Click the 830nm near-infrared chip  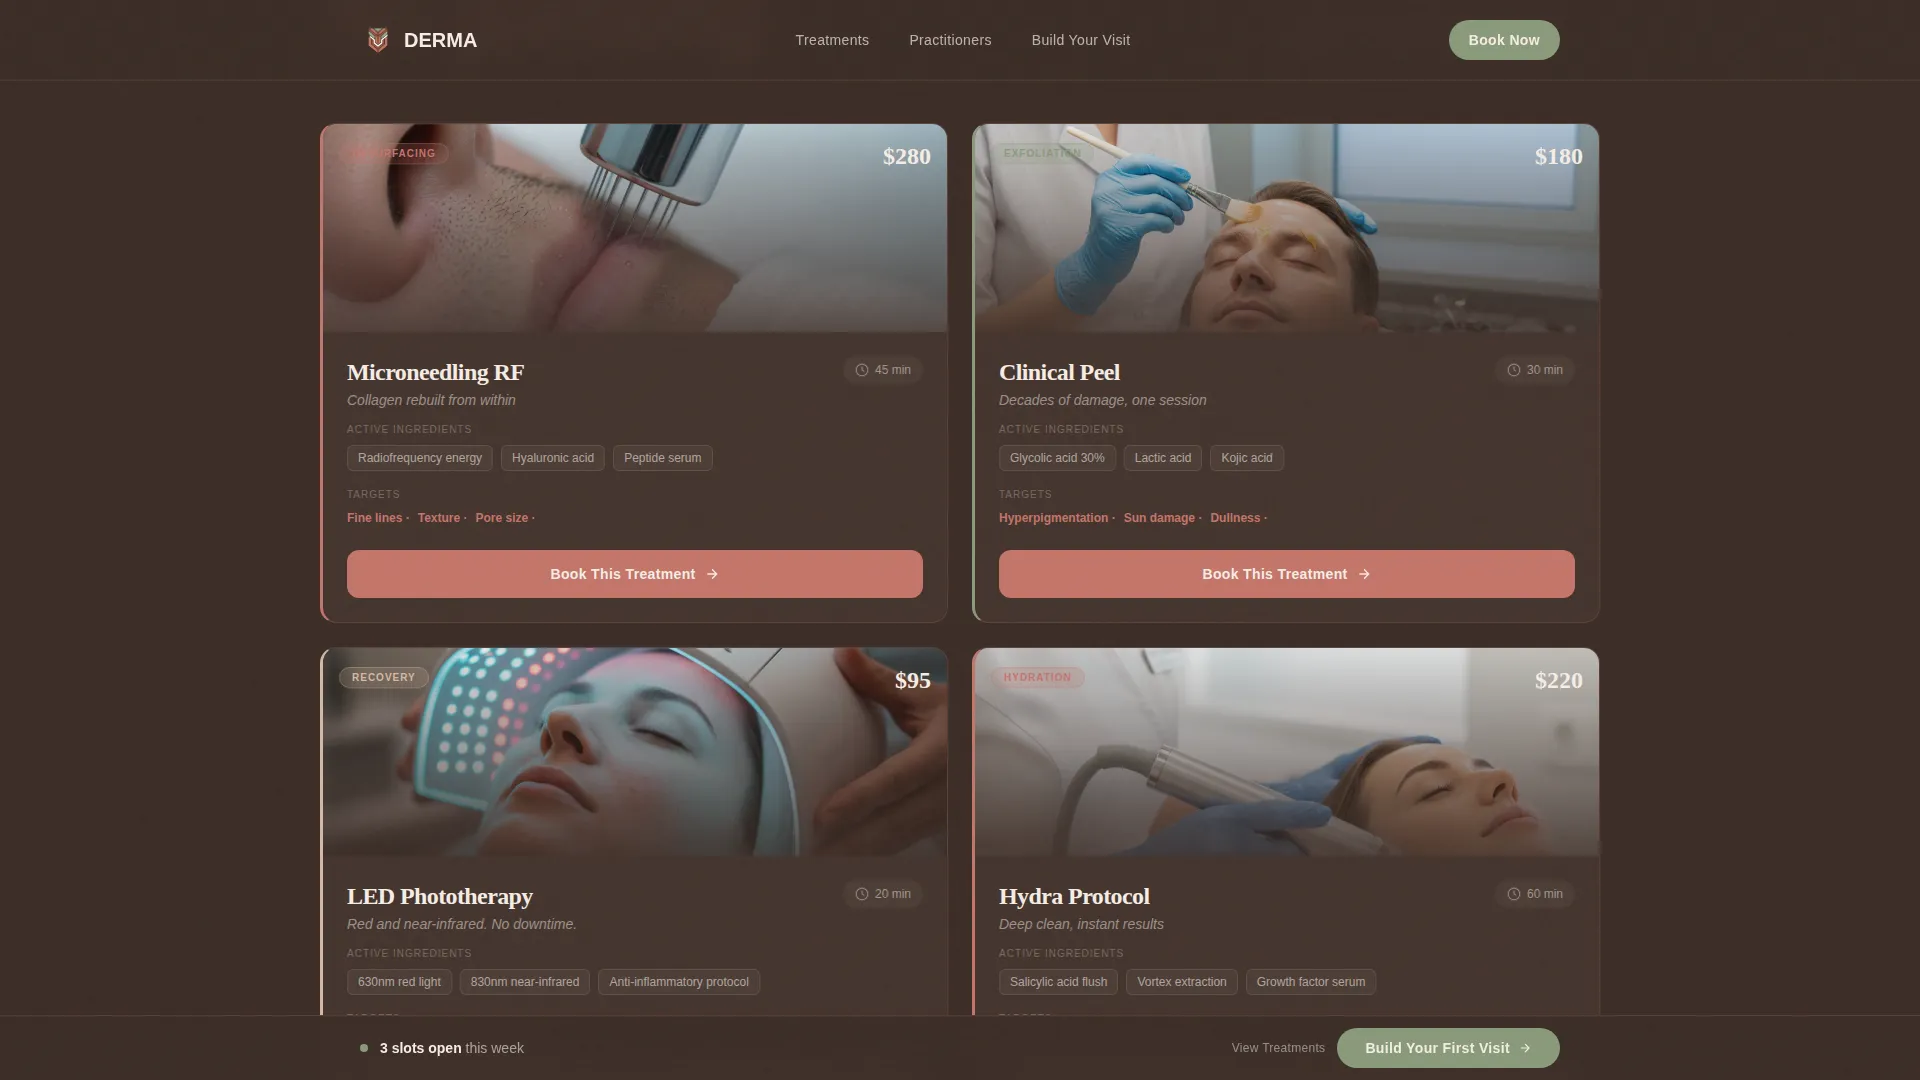[x=525, y=982]
